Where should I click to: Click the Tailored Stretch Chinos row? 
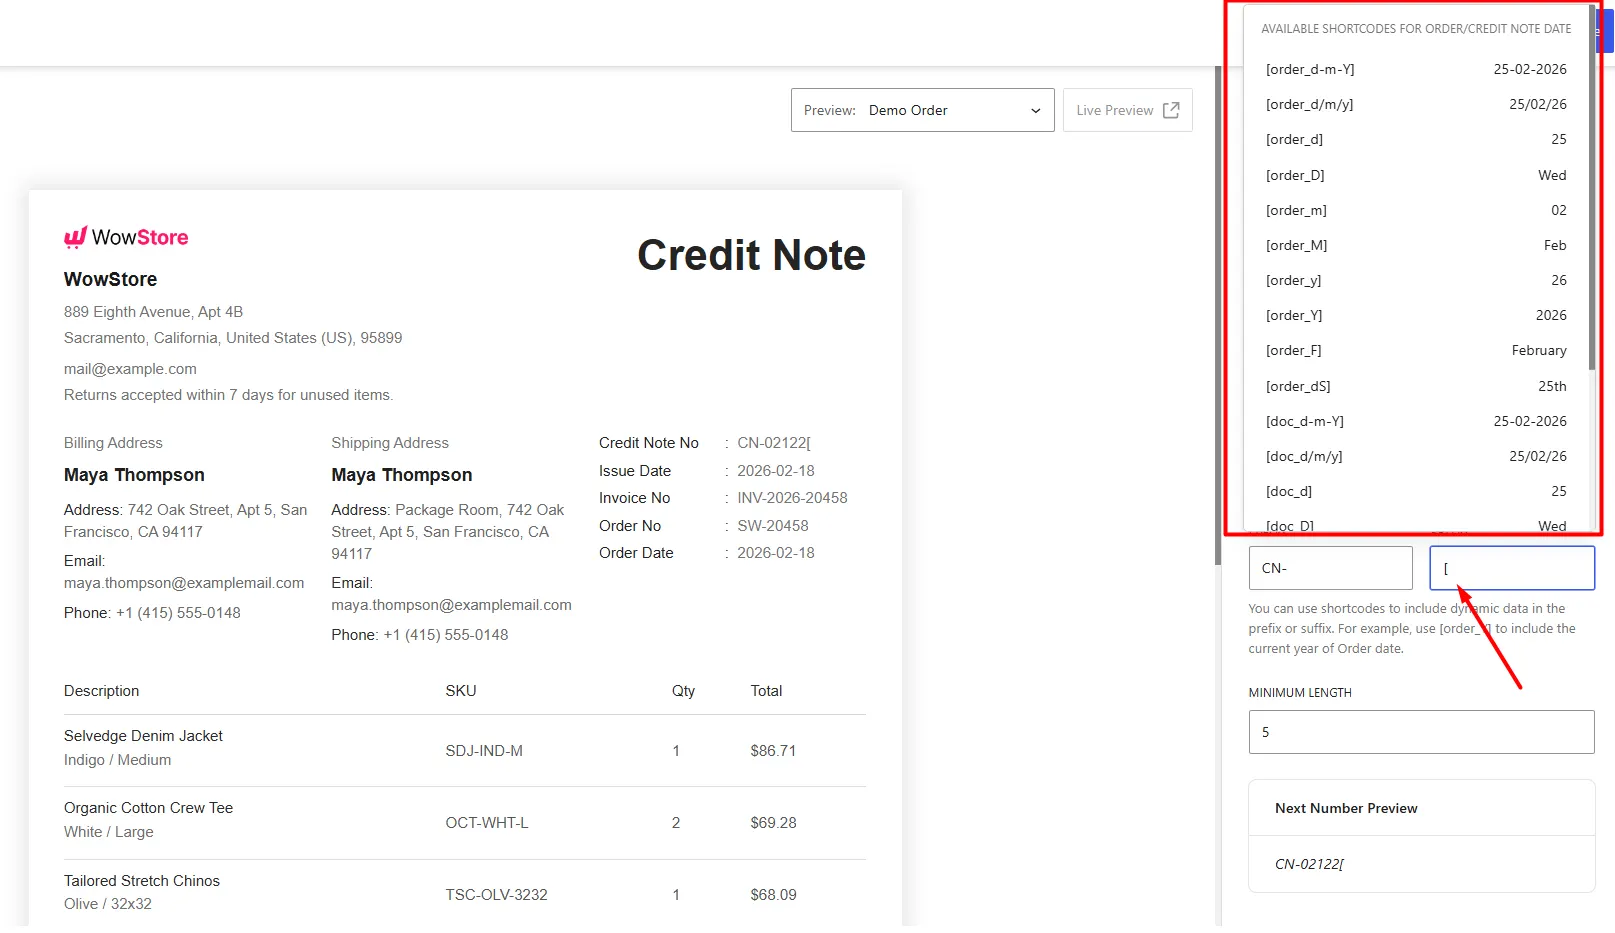click(x=465, y=893)
